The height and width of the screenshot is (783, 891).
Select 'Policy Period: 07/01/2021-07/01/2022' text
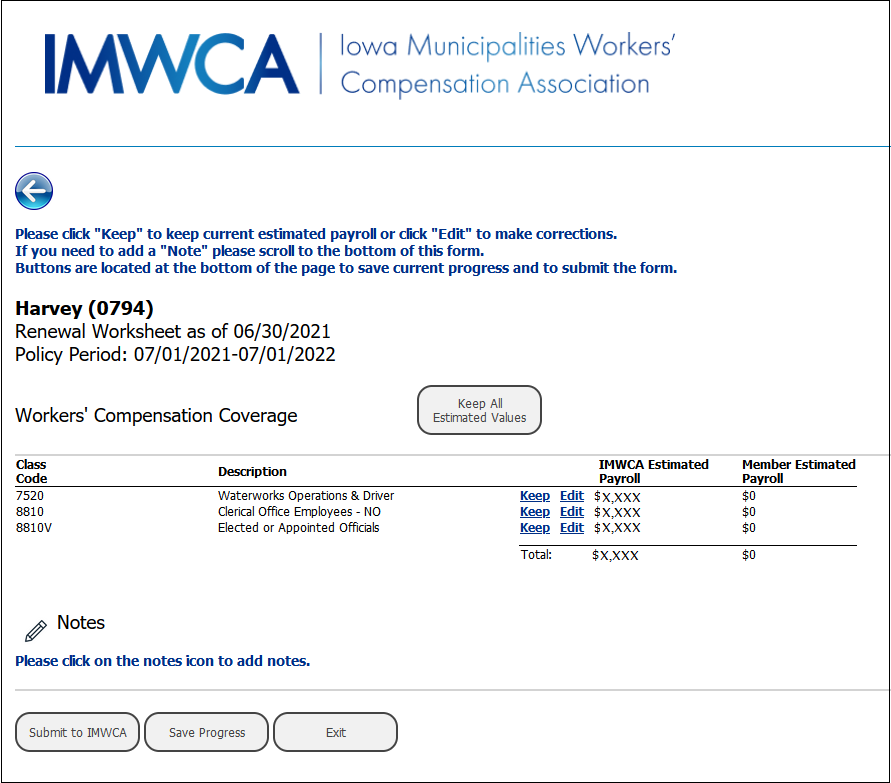coord(175,355)
